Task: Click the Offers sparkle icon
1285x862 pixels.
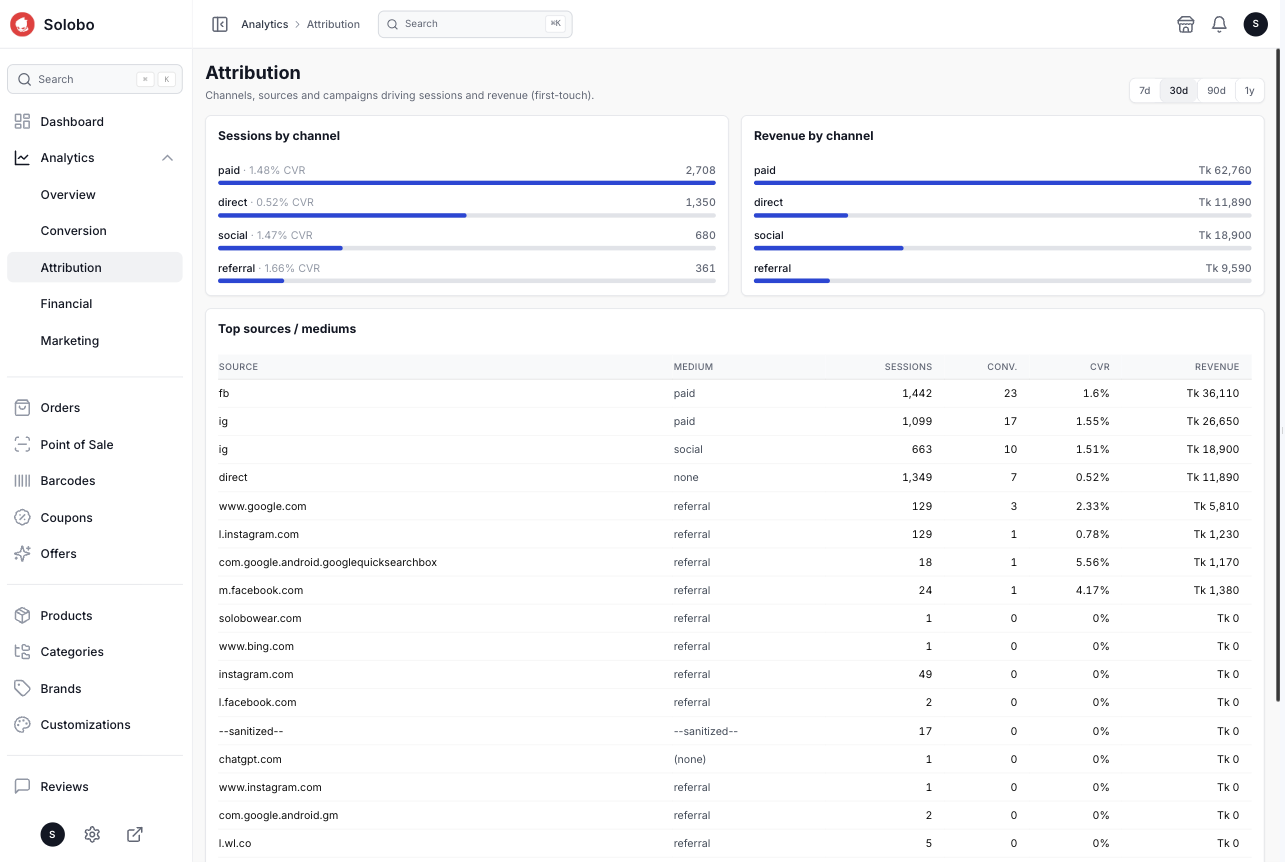Action: pyautogui.click(x=22, y=553)
